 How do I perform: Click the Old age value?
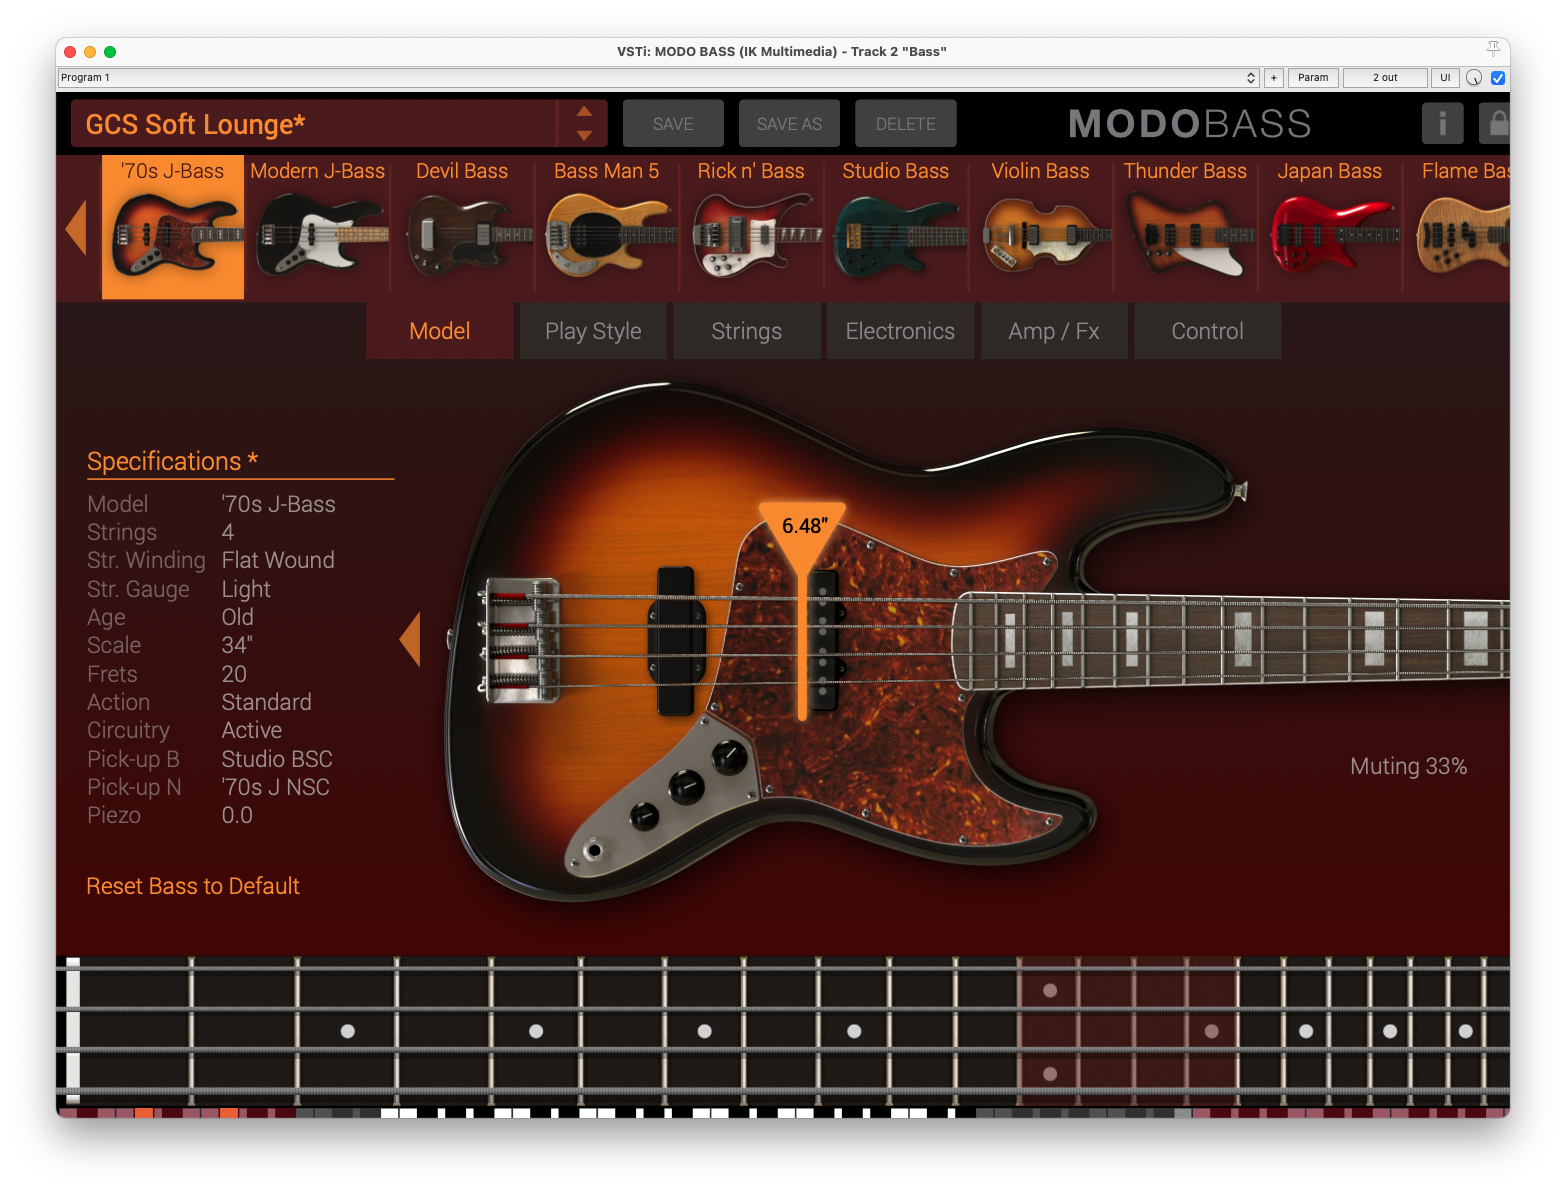(x=238, y=617)
